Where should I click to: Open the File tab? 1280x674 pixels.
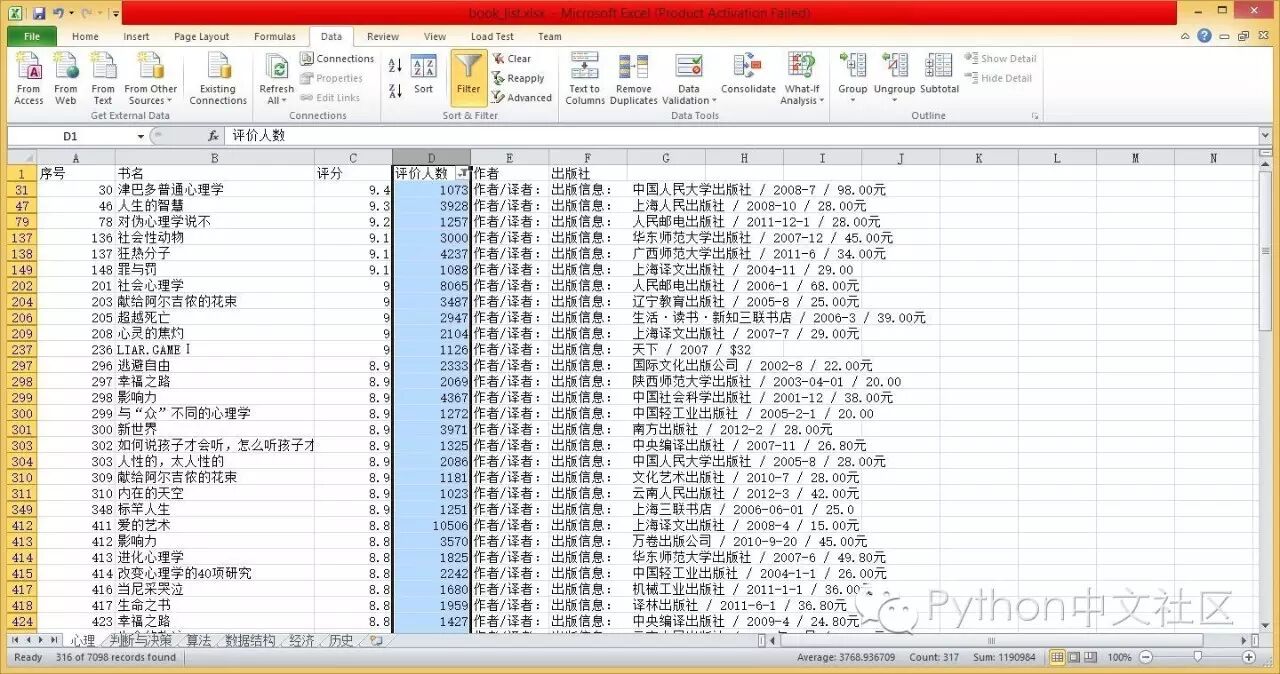point(32,37)
